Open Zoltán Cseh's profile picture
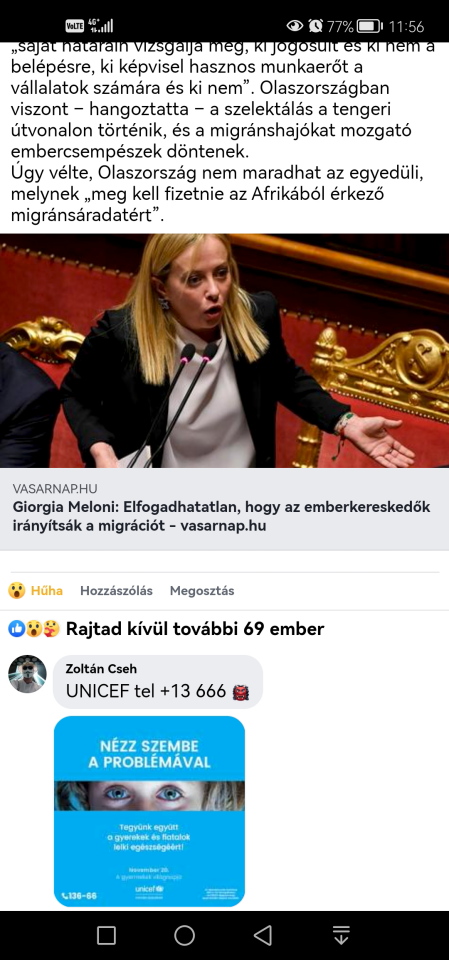The image size is (449, 960). click(x=27, y=673)
